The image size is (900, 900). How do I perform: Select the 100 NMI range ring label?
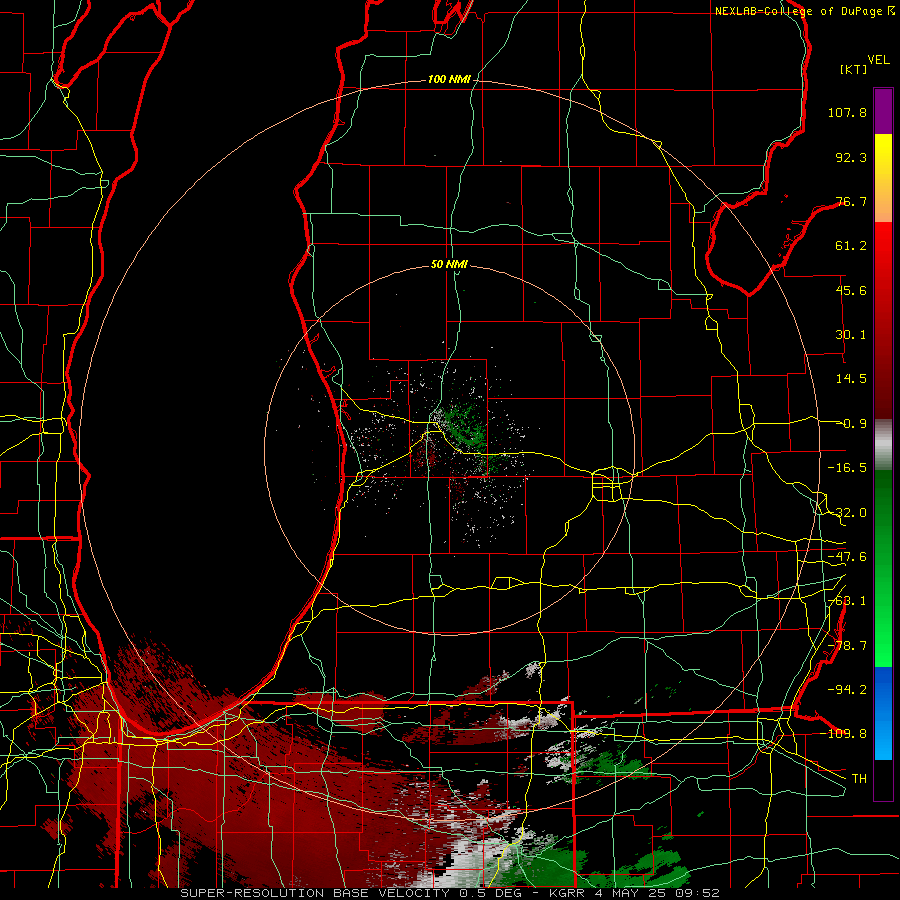click(449, 79)
